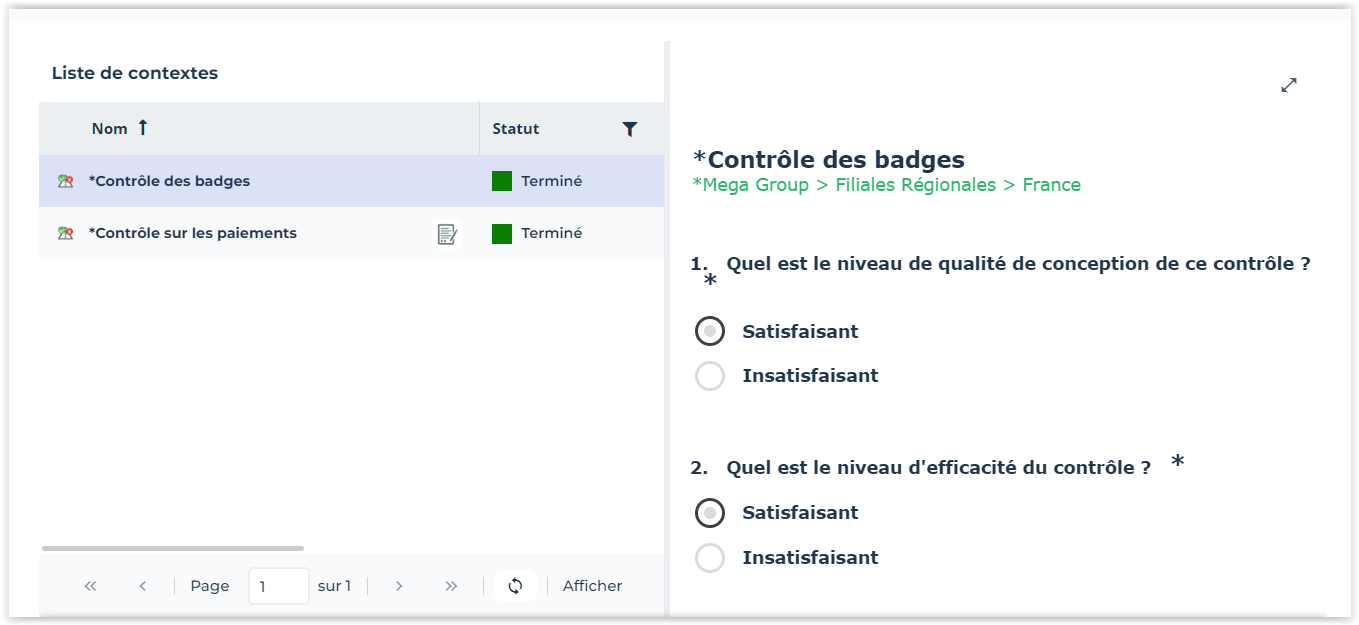The width and height of the screenshot is (1359, 625).
Task: Choose Insatisfaisant for control efficacité question
Action: pos(710,558)
